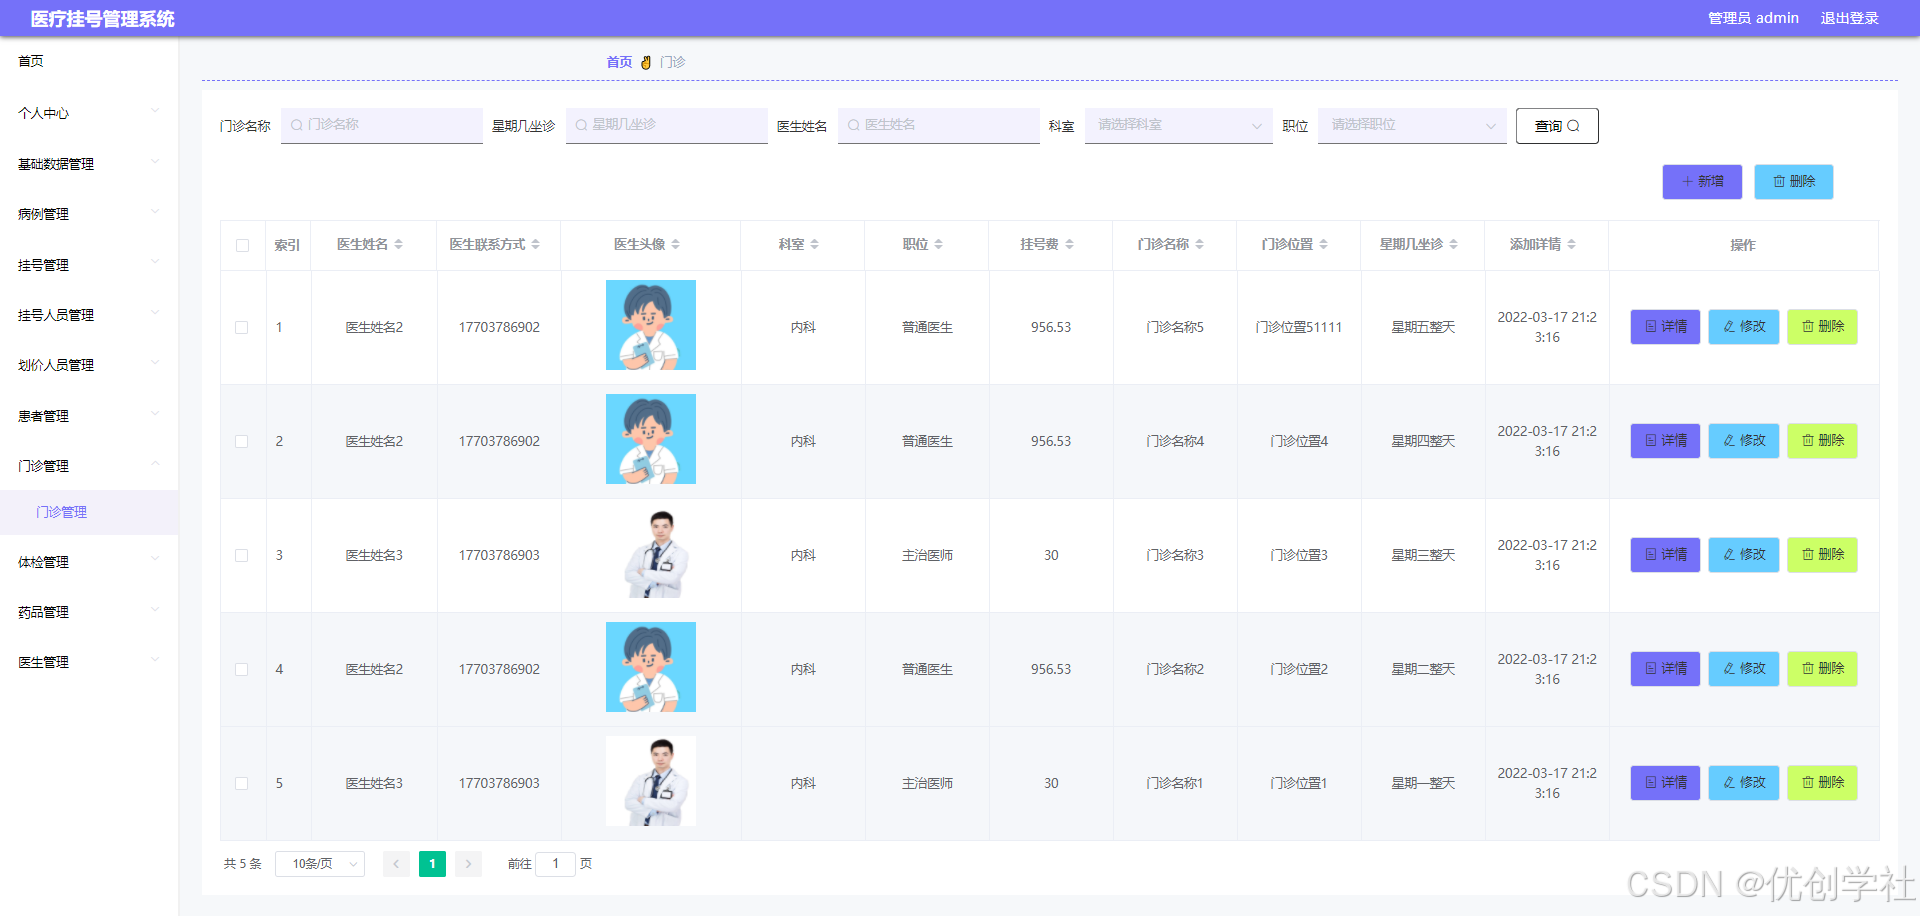Screen dimensions: 1920x916
Task: Click 修改 for 门诊名称4 row
Action: click(1744, 441)
